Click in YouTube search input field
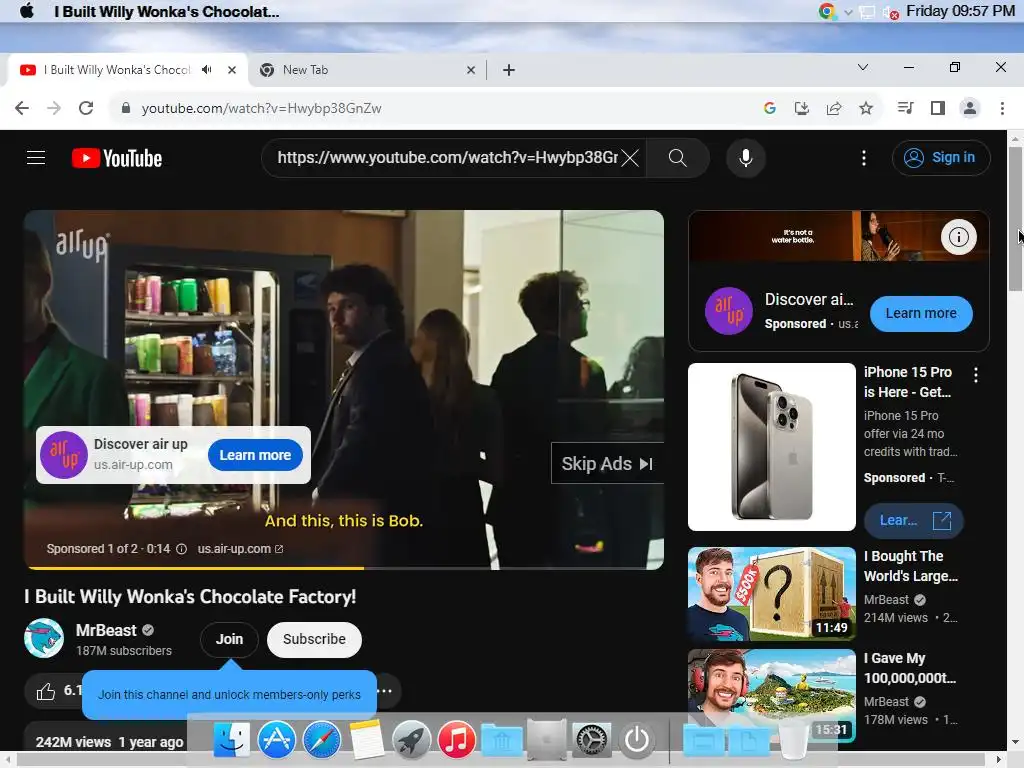Image resolution: width=1024 pixels, height=768 pixels. click(447, 157)
